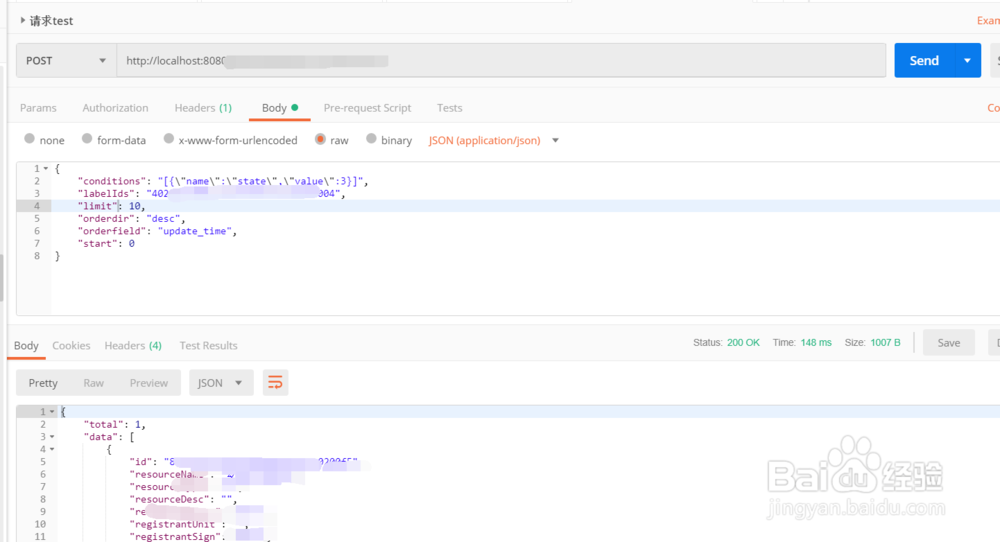Select the form-data radio option
This screenshot has height=542, width=1000.
[x=88, y=140]
